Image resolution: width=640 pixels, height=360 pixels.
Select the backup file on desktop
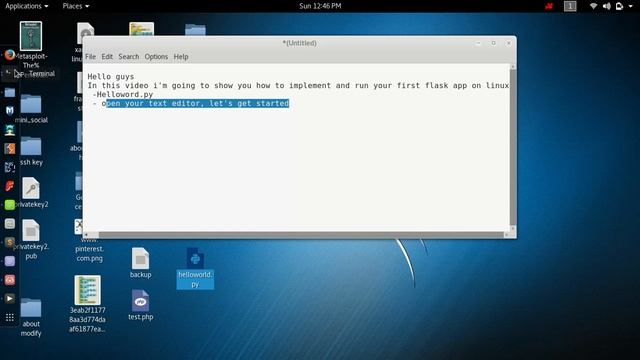[140, 263]
